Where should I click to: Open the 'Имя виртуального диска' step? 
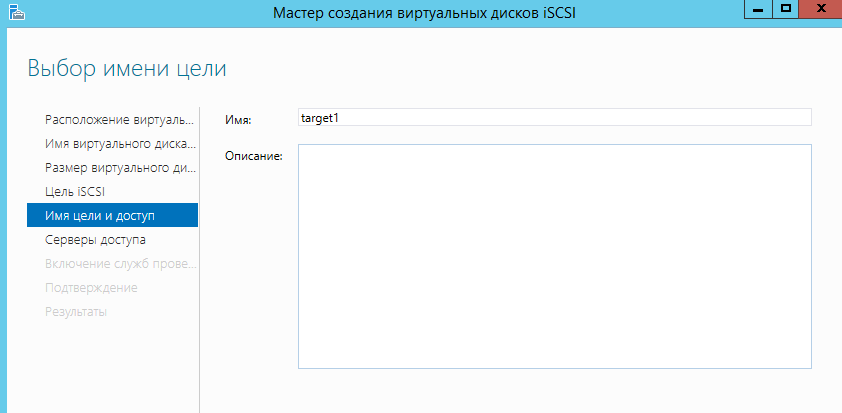(118, 143)
